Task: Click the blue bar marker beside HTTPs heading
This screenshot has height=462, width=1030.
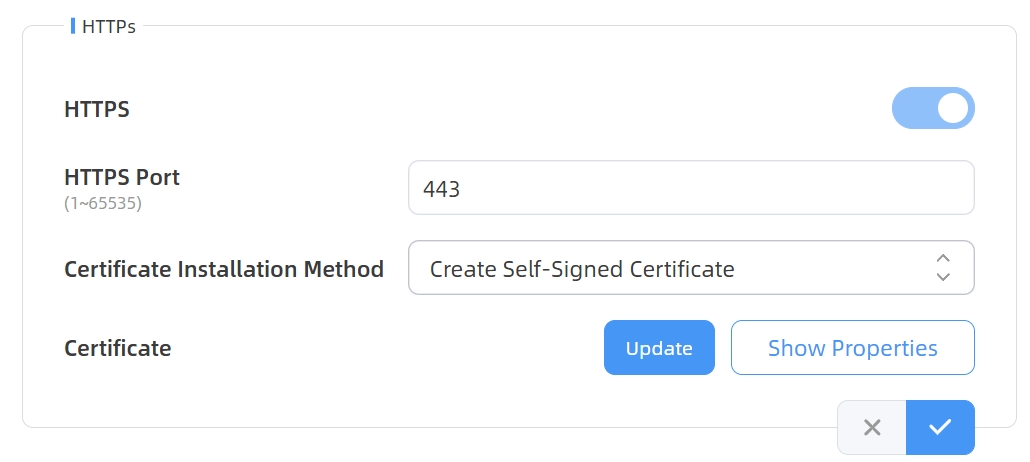Action: coord(73,26)
